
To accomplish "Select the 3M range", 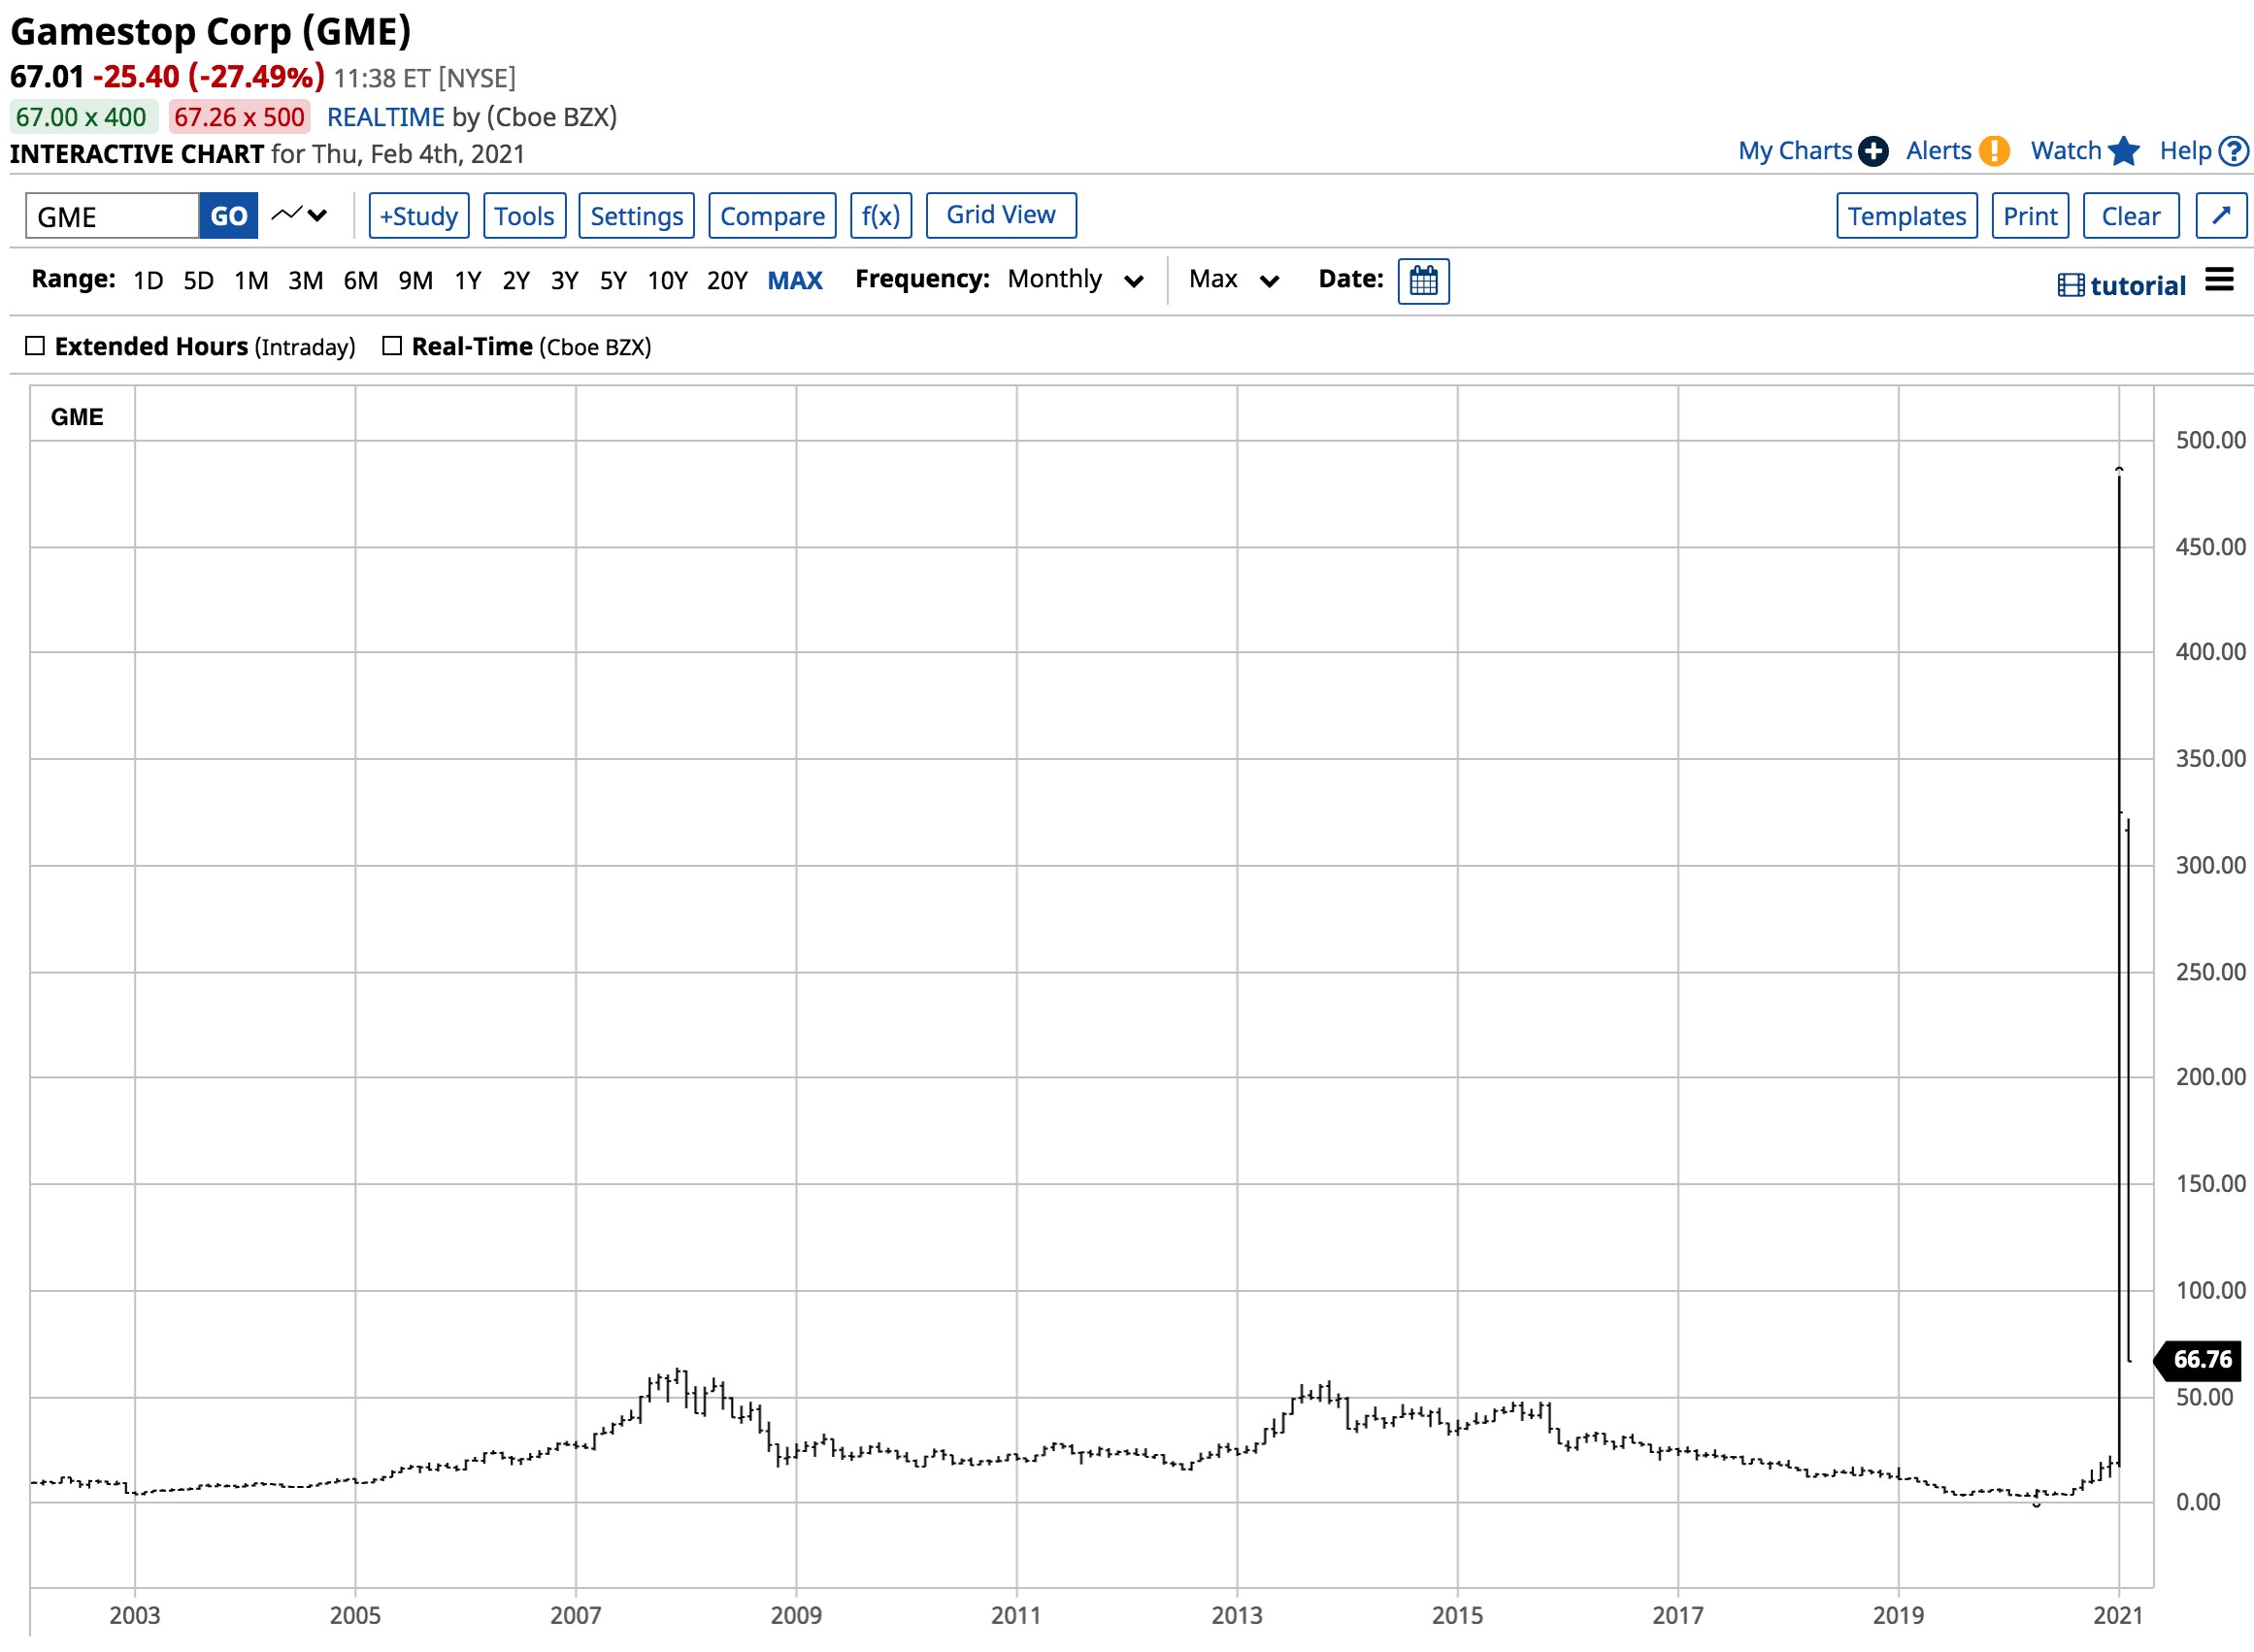I will click(x=305, y=280).
